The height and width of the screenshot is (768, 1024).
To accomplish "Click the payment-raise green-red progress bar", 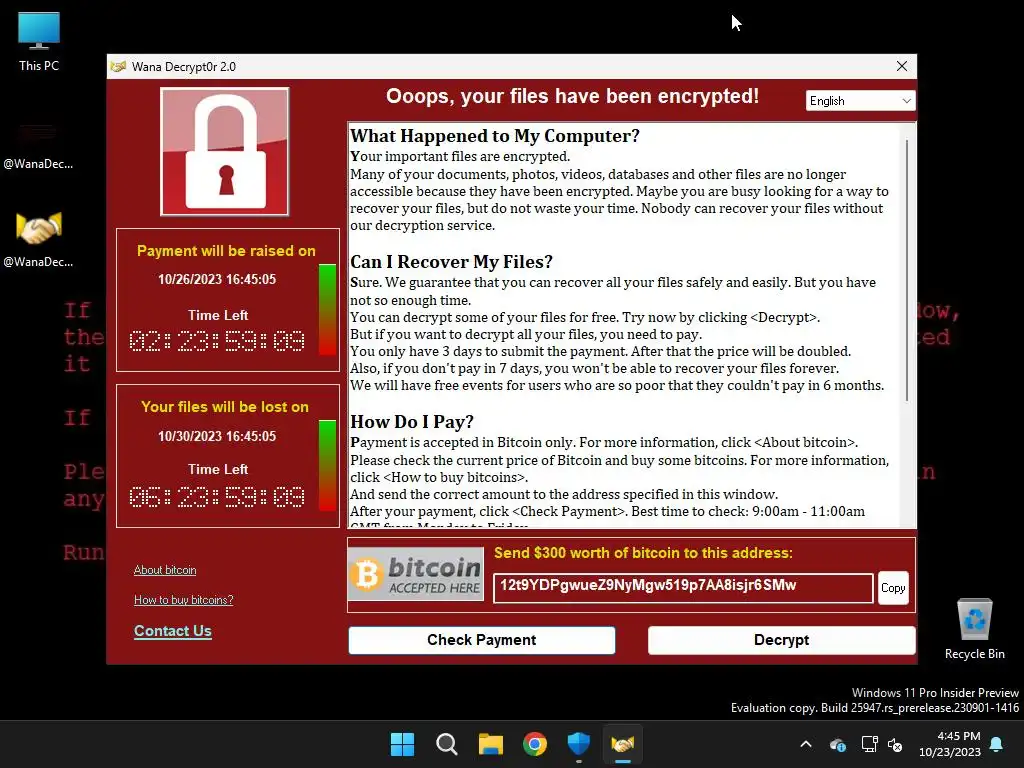I will click(327, 310).
